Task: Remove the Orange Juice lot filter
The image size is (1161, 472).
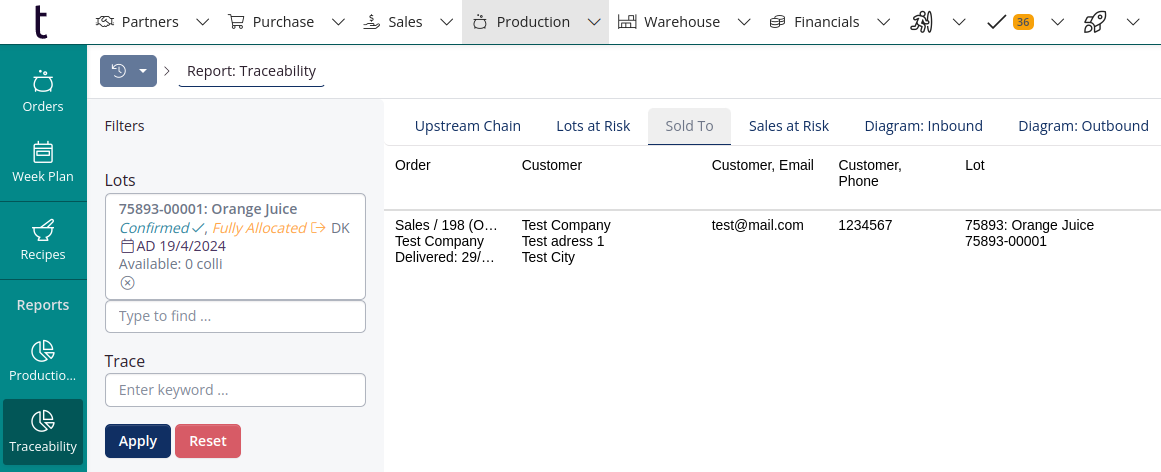Action: pyautogui.click(x=127, y=283)
